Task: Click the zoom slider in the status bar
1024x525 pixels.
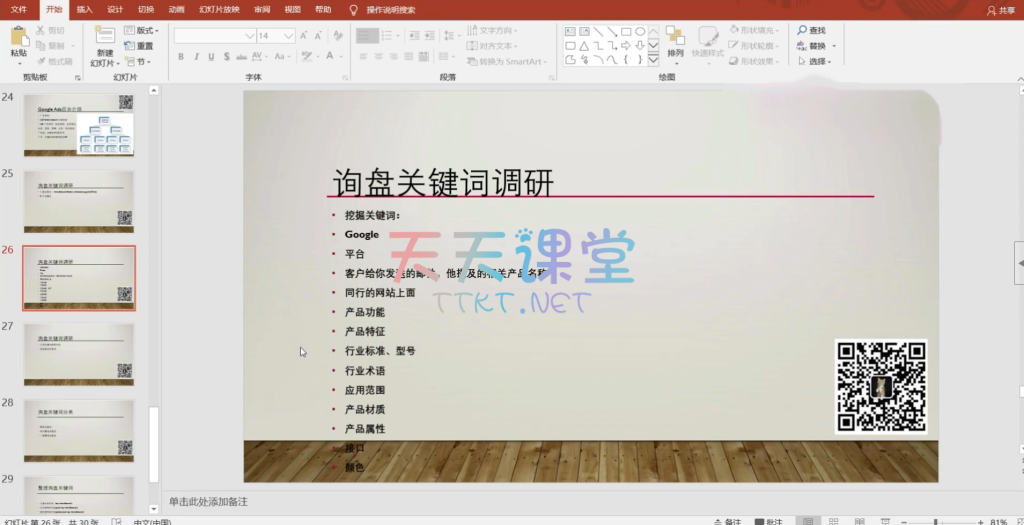Action: tap(935, 521)
